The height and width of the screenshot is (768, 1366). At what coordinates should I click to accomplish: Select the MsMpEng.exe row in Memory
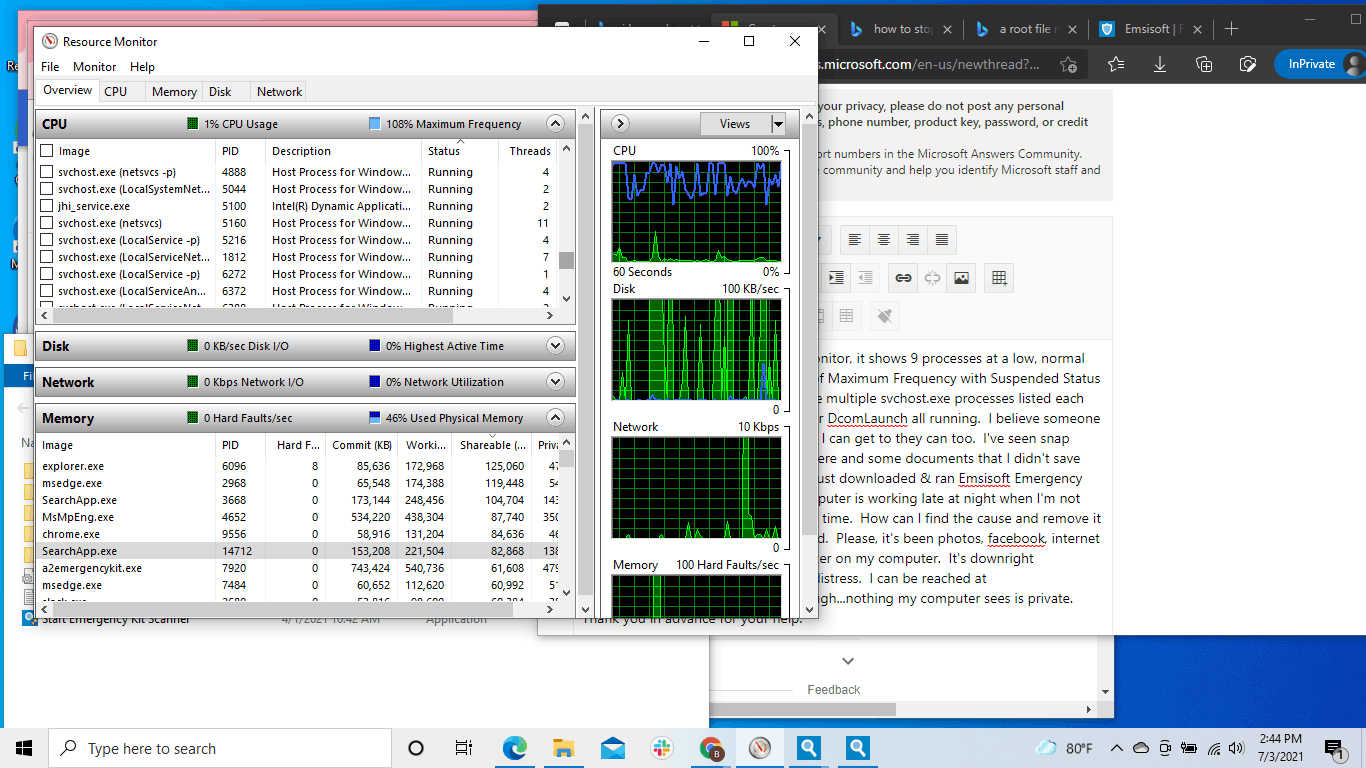pos(78,517)
